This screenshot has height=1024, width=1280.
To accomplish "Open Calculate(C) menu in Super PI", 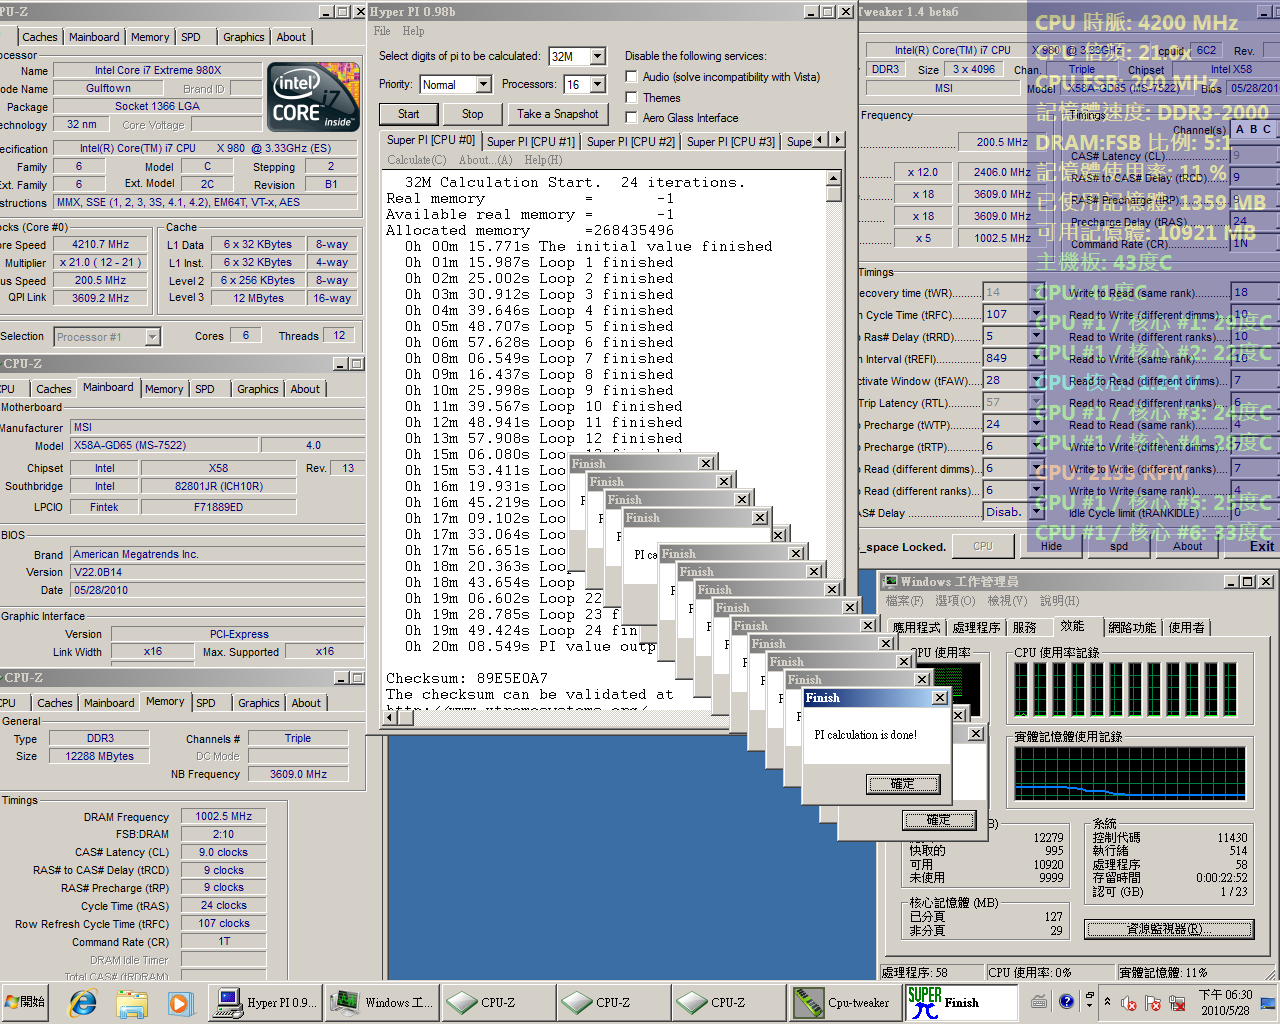I will click(x=416, y=160).
